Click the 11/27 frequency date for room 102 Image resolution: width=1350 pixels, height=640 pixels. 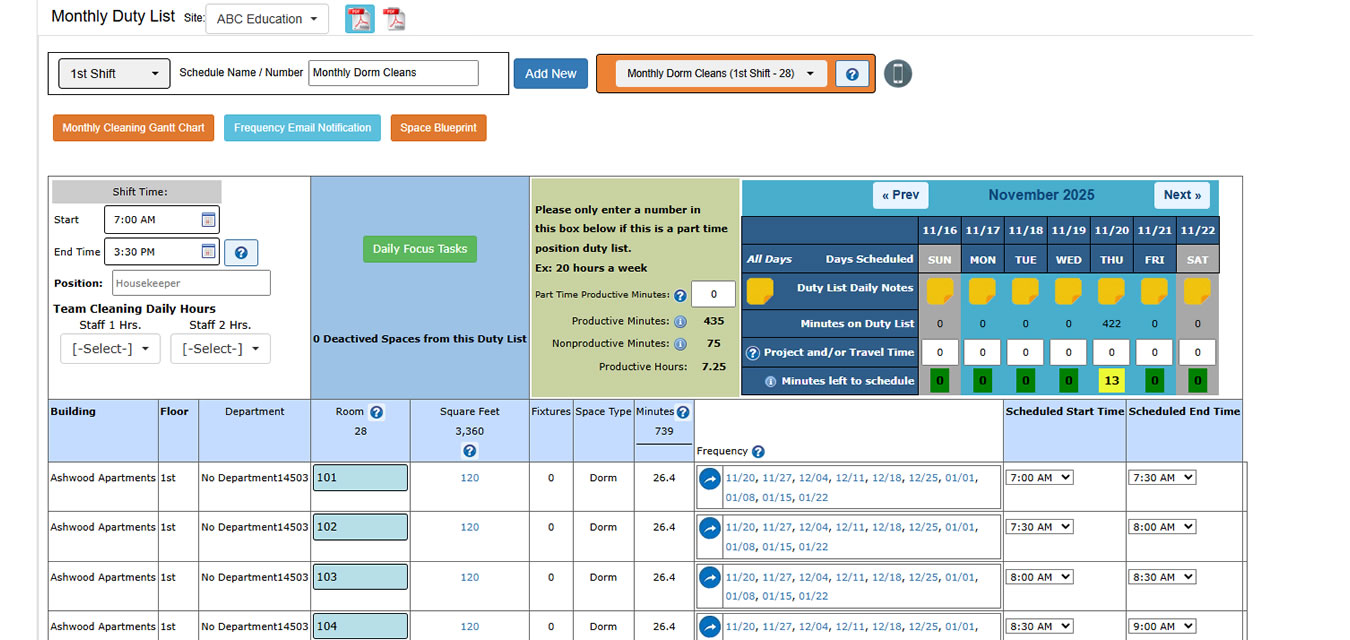[776, 527]
